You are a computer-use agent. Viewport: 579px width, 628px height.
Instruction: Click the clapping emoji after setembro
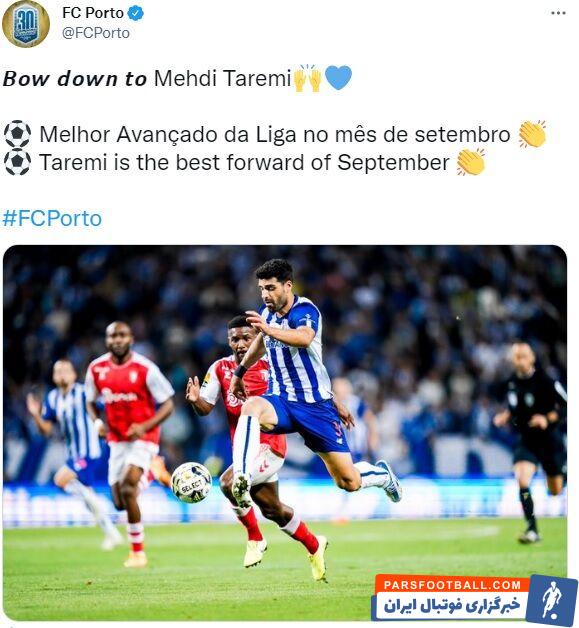(x=532, y=134)
